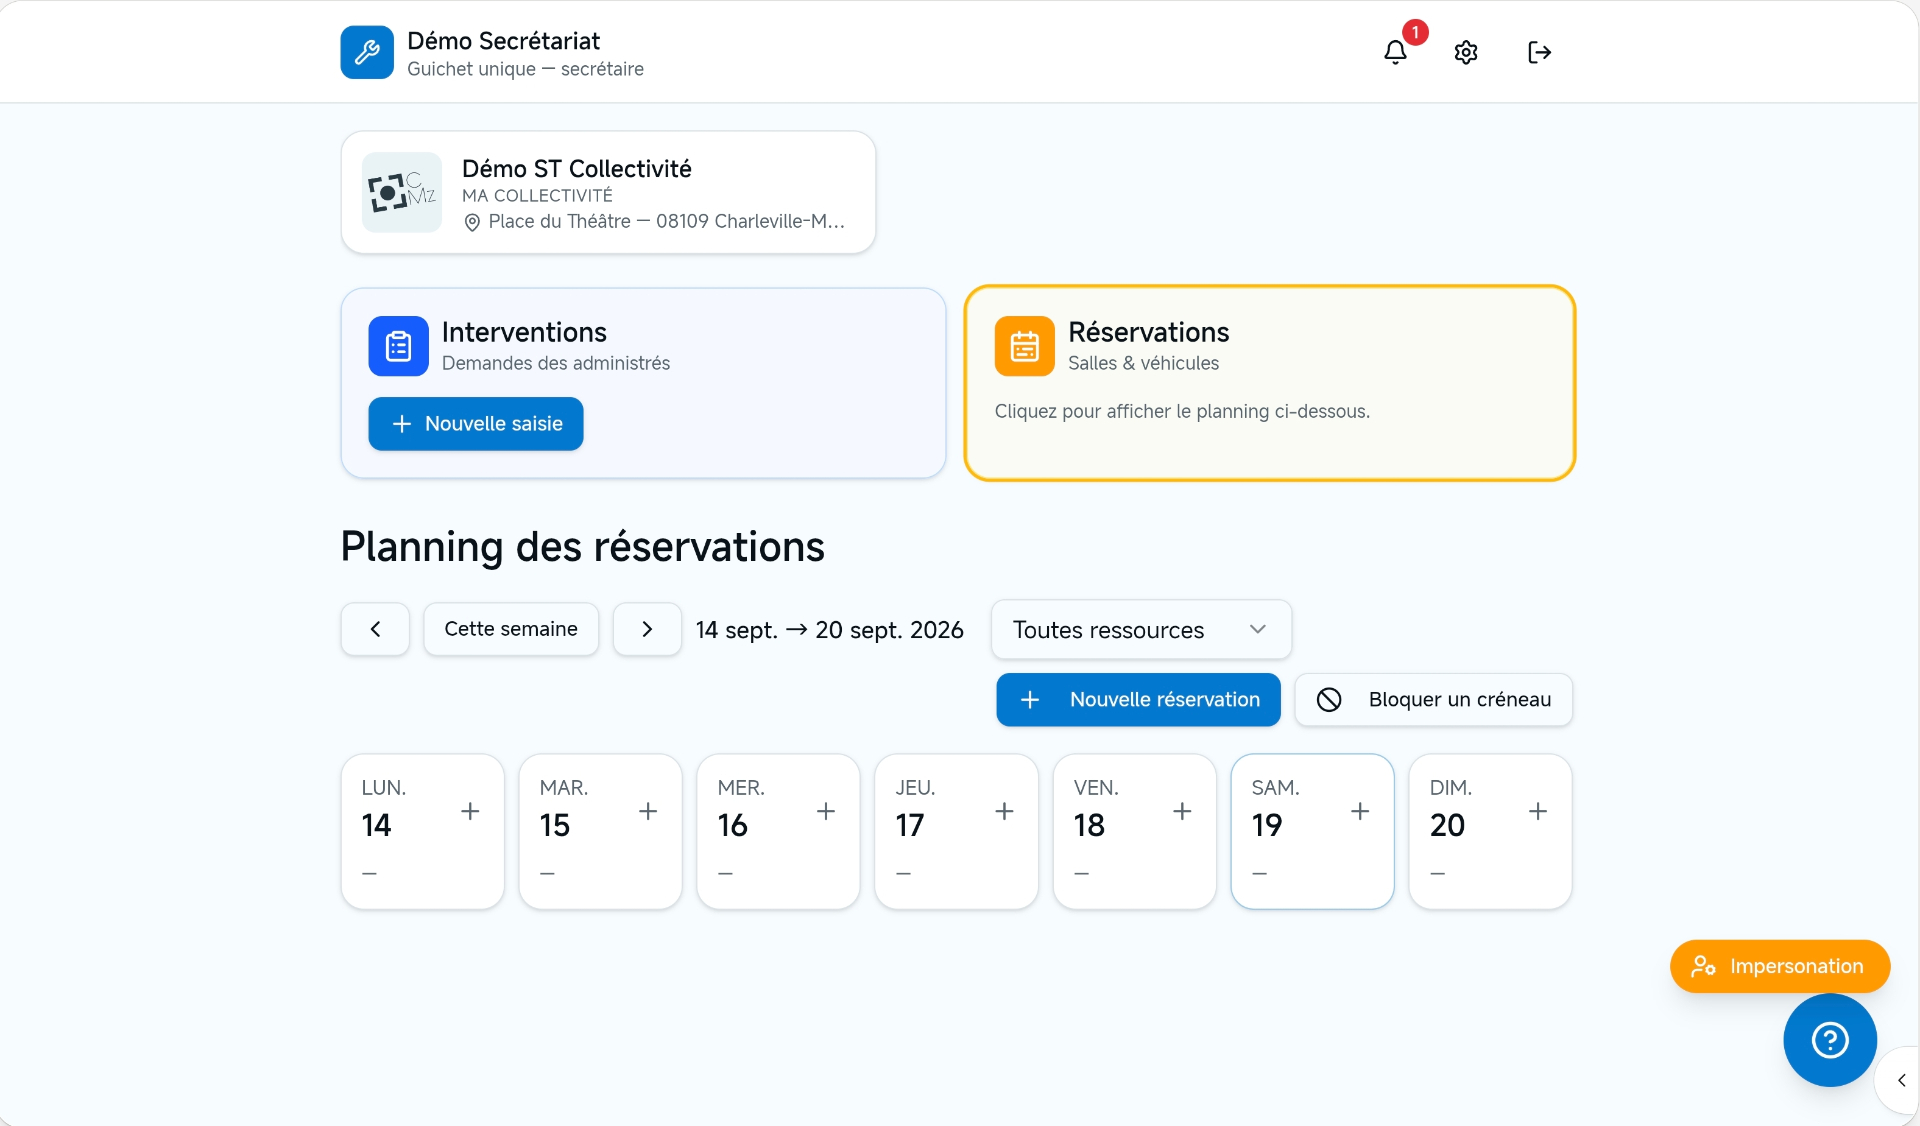Viewport: 1920px width, 1126px height.
Task: Click the Place du Théâtre address text
Action: tap(667, 222)
